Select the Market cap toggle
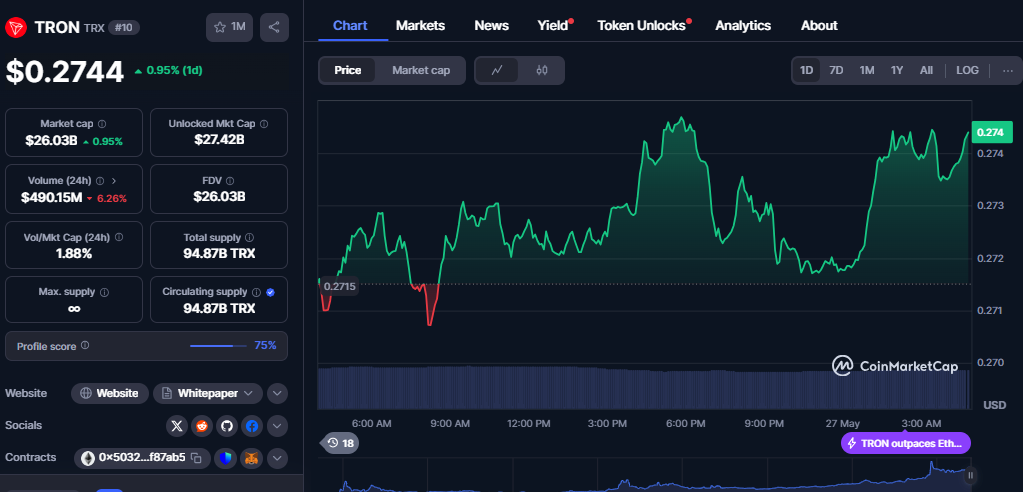Screen dimensions: 1023x492 [x=421, y=70]
